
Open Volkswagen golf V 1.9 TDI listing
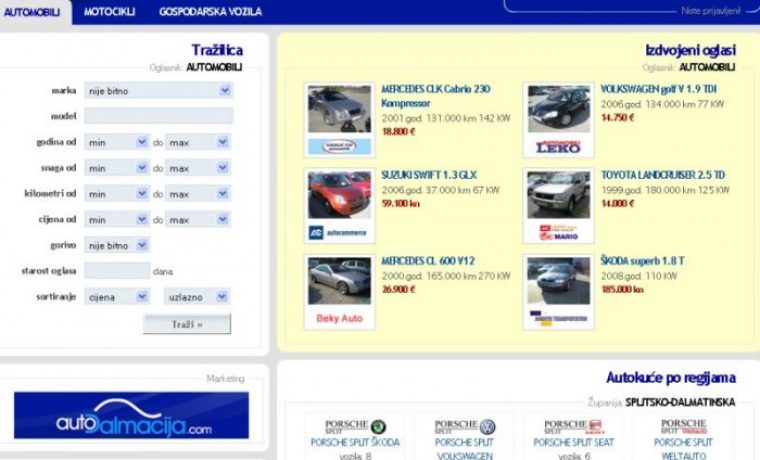click(658, 89)
